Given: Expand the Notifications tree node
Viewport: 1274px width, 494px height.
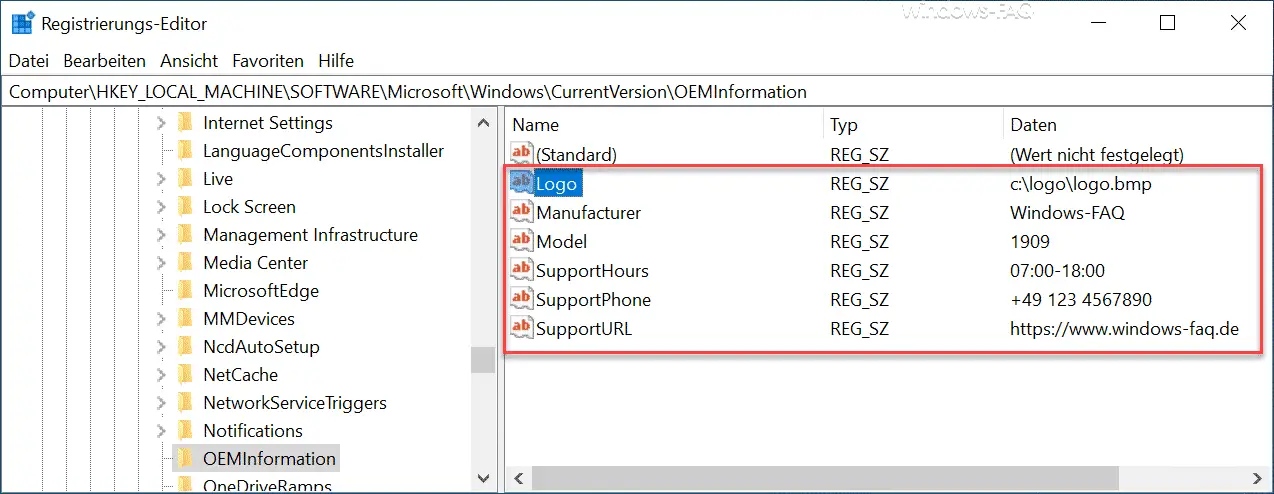Looking at the screenshot, I should pyautogui.click(x=162, y=431).
